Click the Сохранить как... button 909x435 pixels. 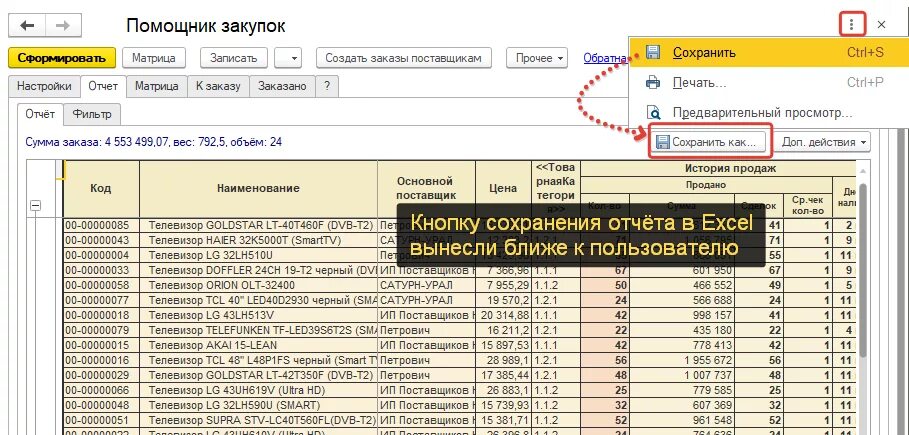707,142
